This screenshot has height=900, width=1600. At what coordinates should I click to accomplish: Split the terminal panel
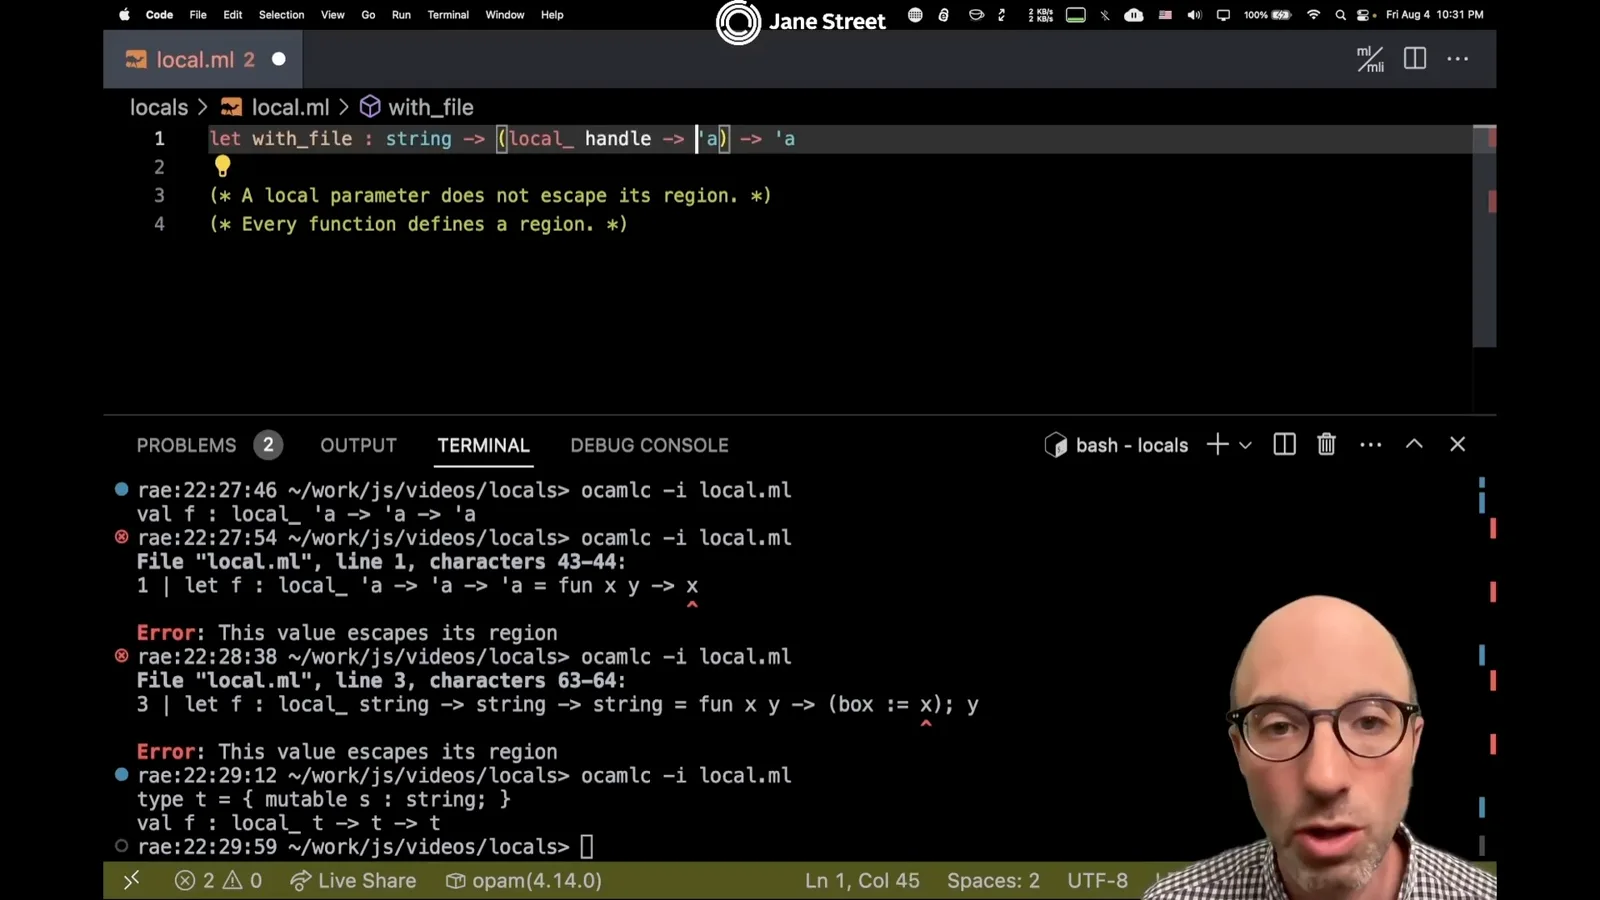1285,445
